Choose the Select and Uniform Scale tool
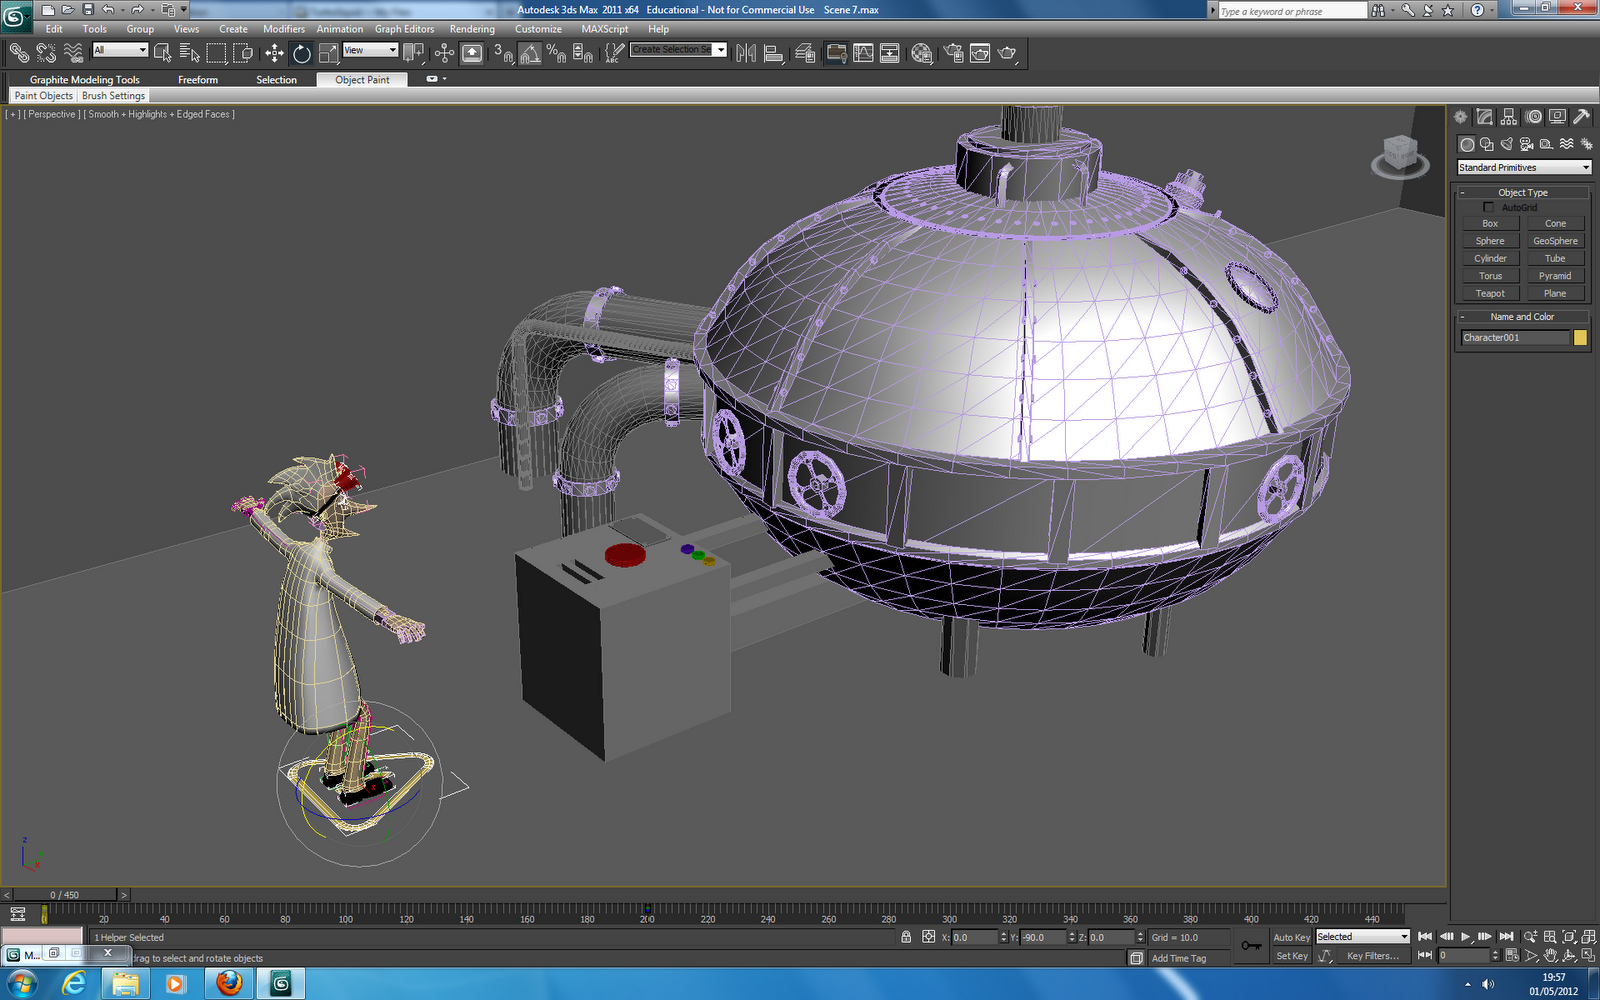 coord(329,53)
